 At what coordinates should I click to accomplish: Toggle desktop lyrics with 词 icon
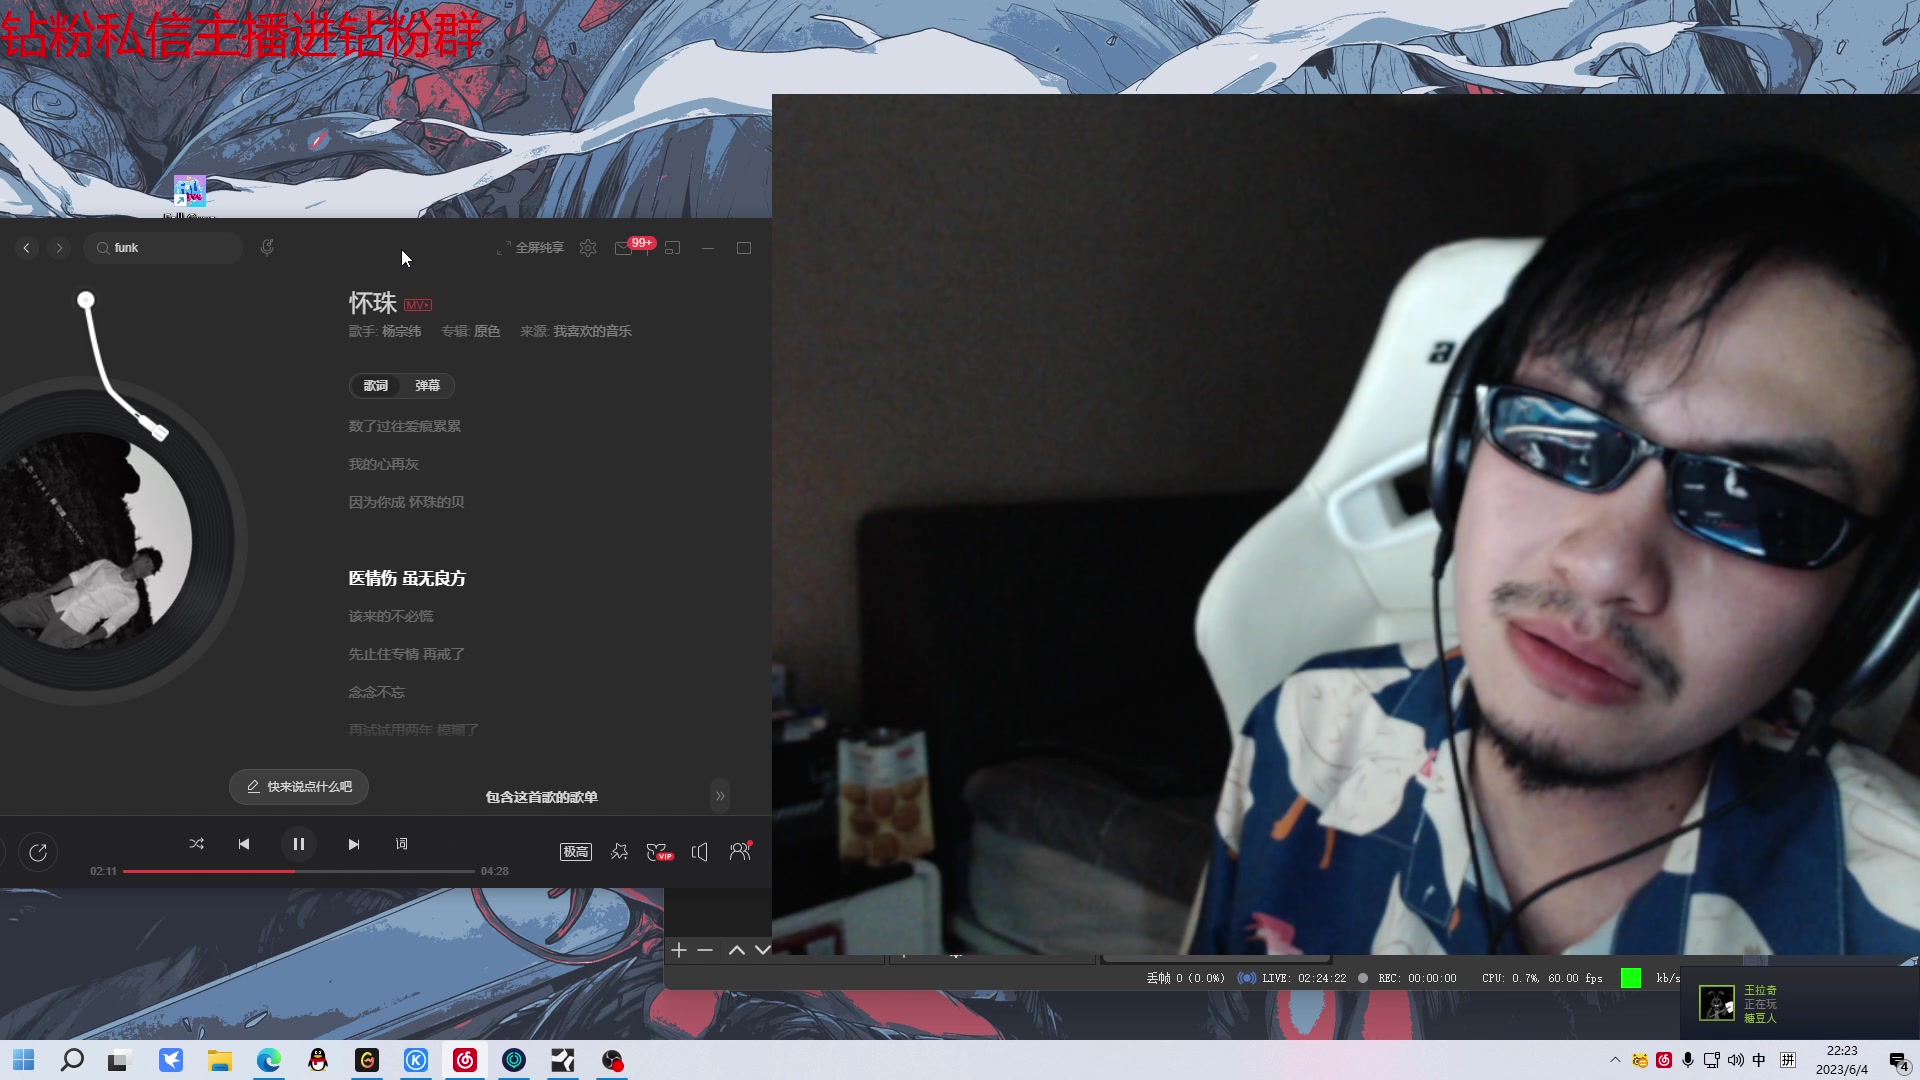coord(402,844)
